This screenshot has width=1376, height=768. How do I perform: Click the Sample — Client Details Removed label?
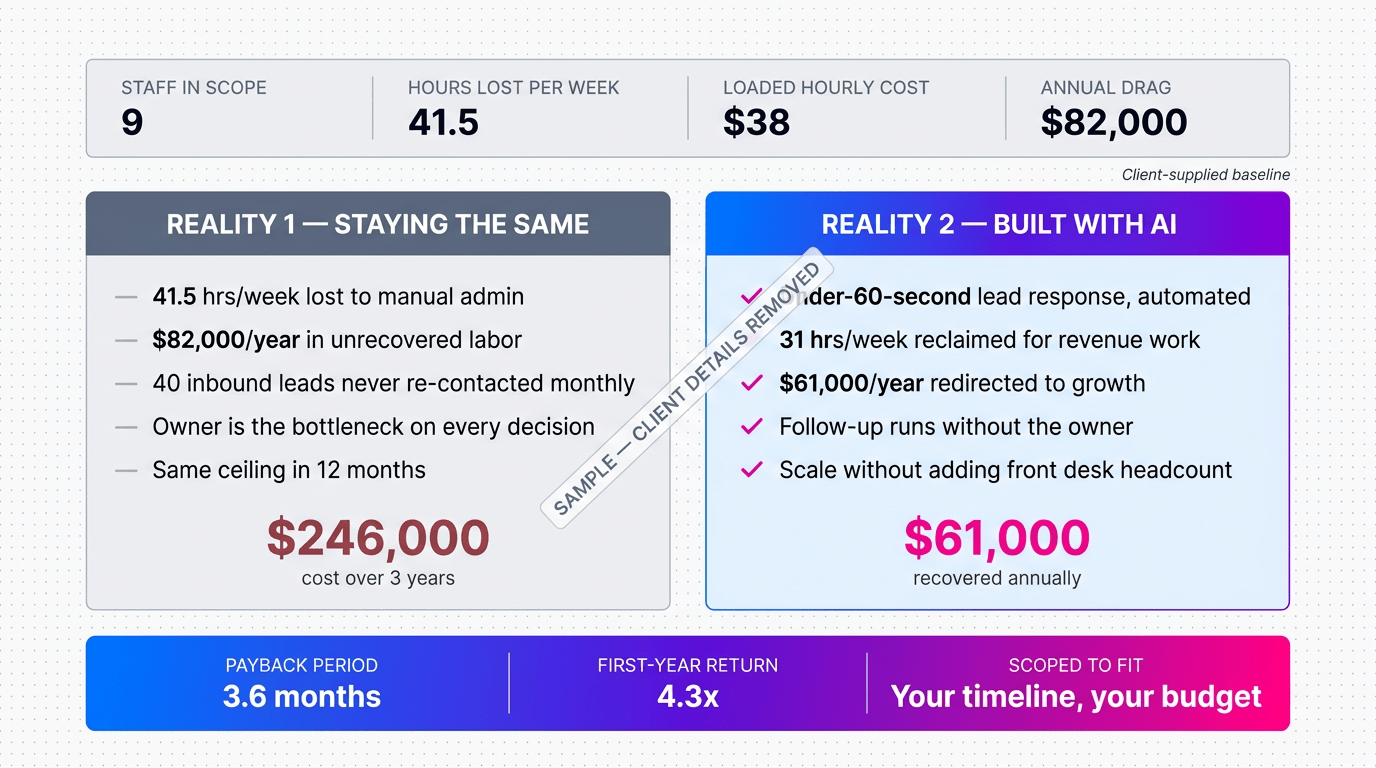coord(688,390)
